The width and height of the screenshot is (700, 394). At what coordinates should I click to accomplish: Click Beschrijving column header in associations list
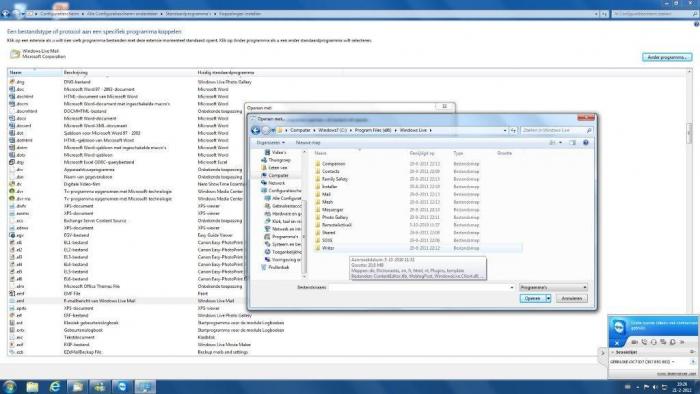(75, 72)
